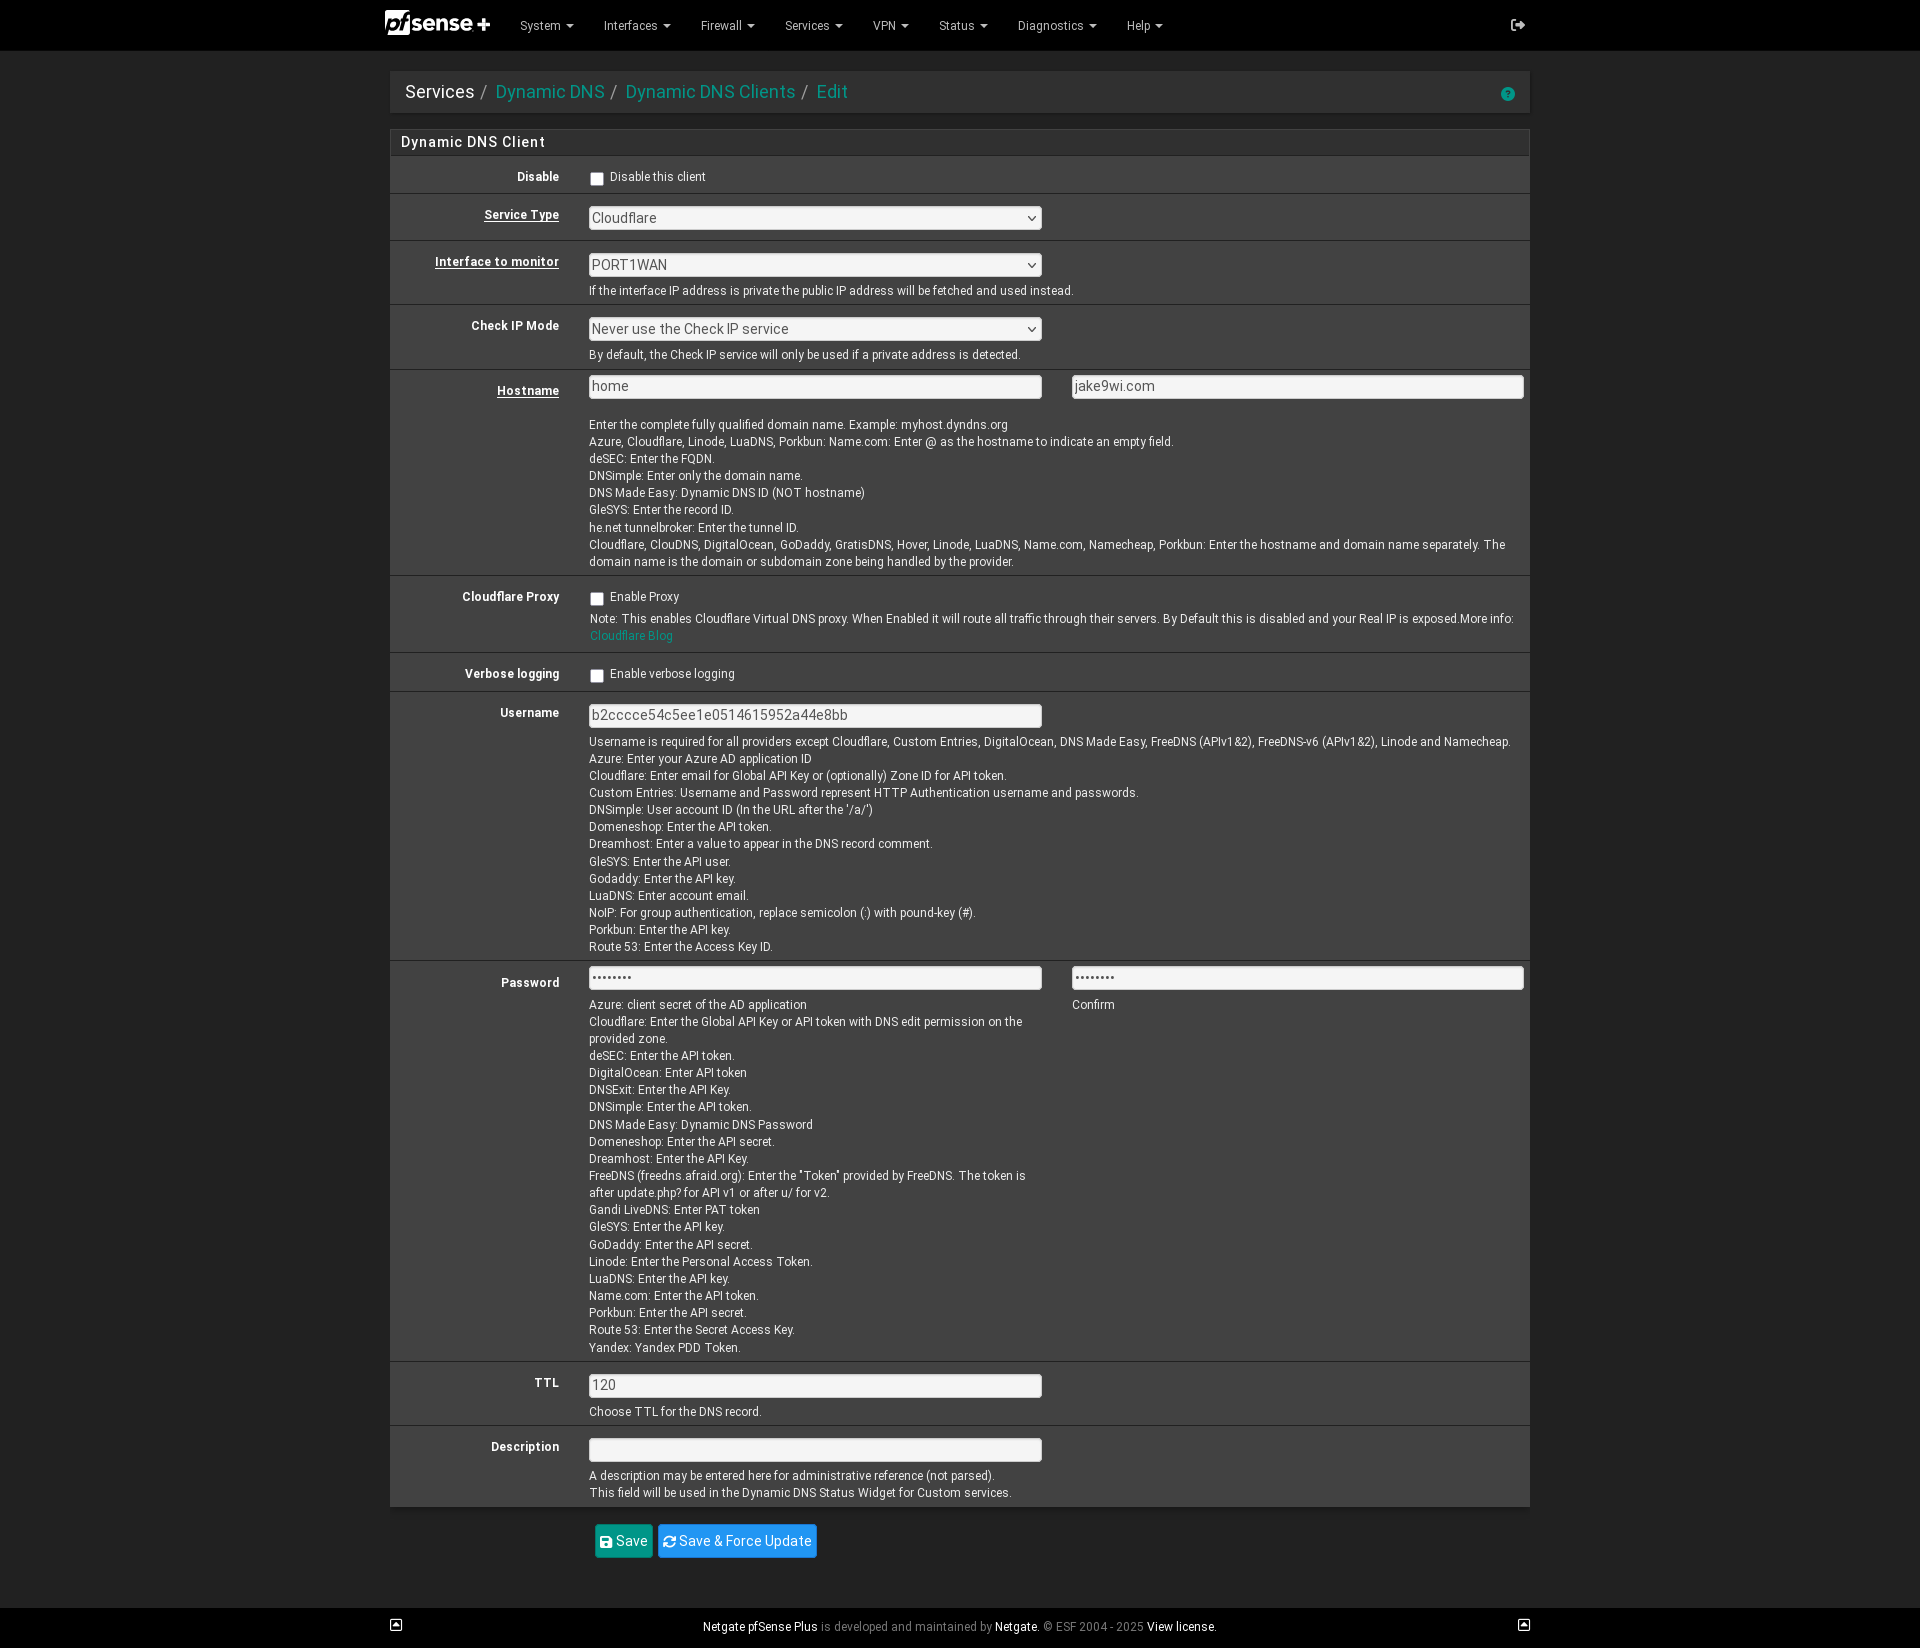1920x1648 pixels.
Task: Click bottom-left scroll to top icon
Action: pos(396,1625)
